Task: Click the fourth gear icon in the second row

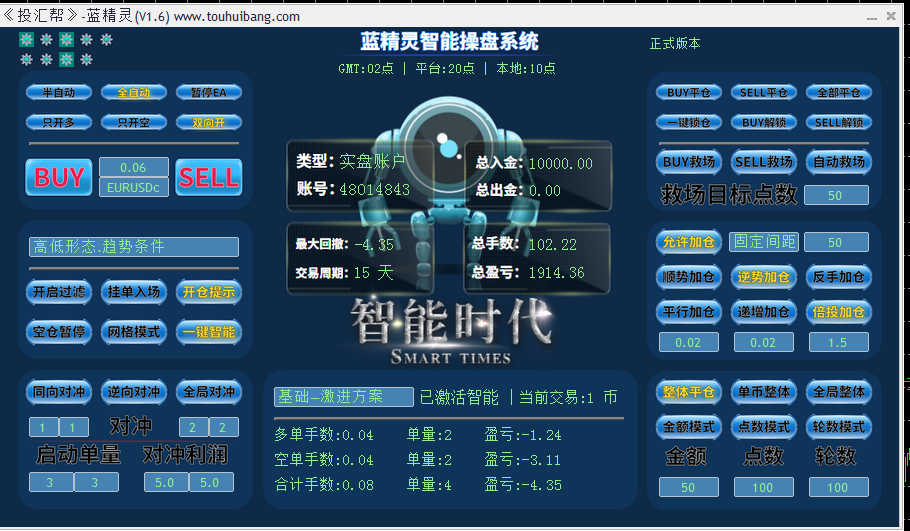Action: 86,59
